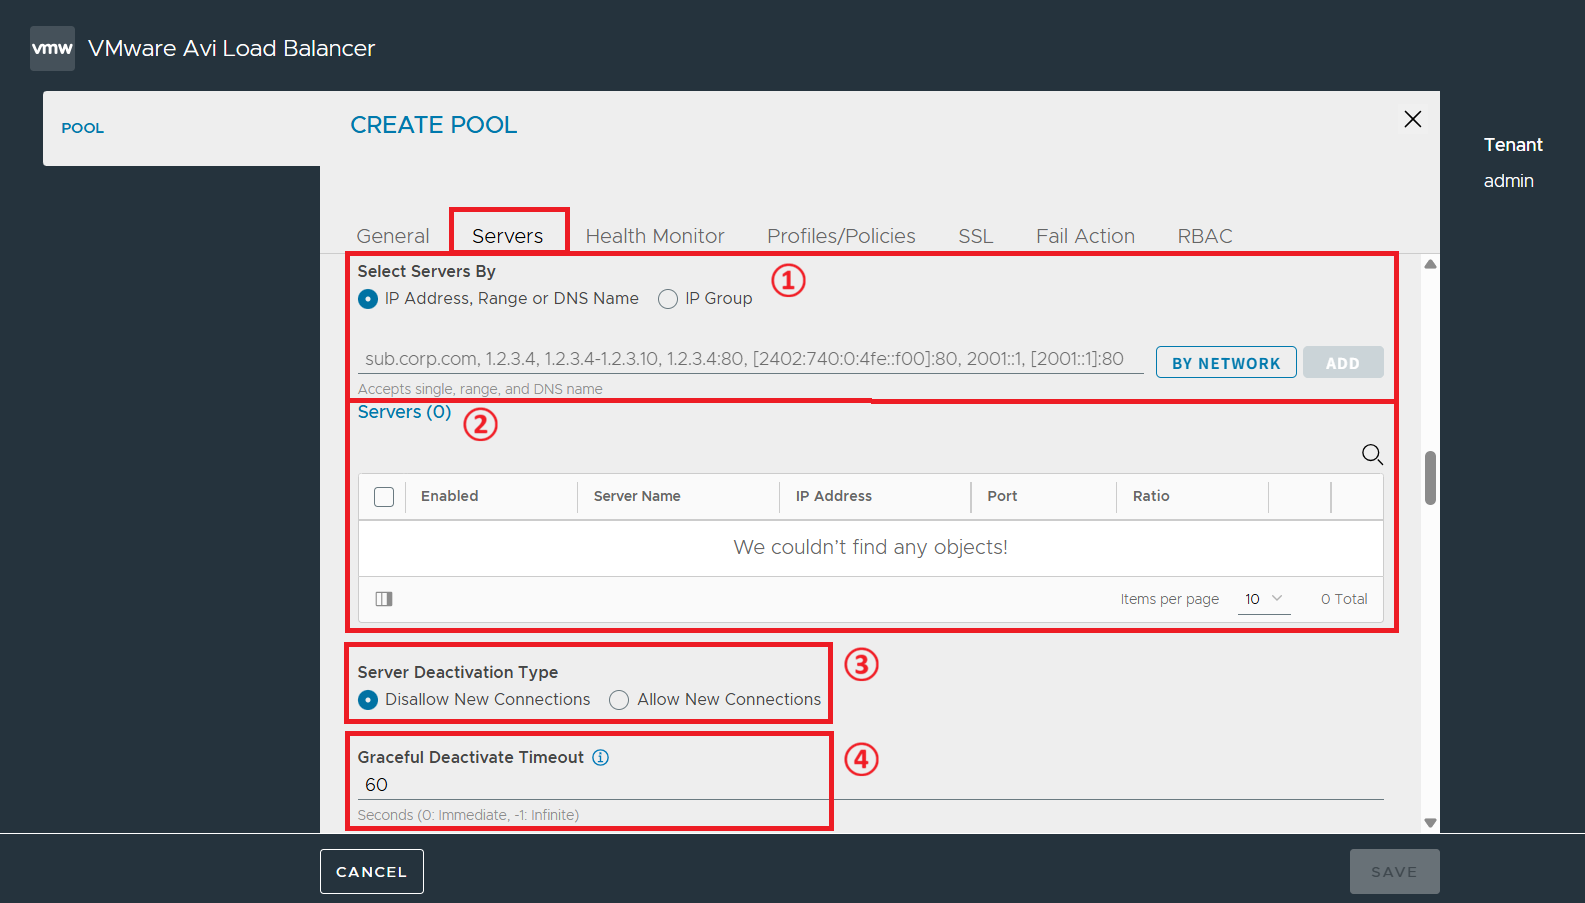Open the Profiles/Policies tab

(x=841, y=236)
